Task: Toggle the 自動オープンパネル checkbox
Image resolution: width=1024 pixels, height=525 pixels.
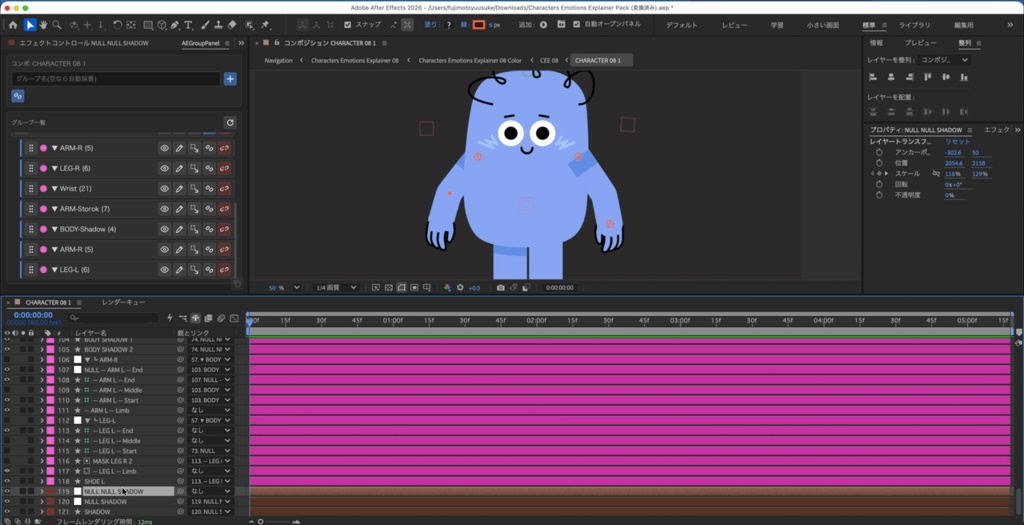Action: tap(576, 25)
